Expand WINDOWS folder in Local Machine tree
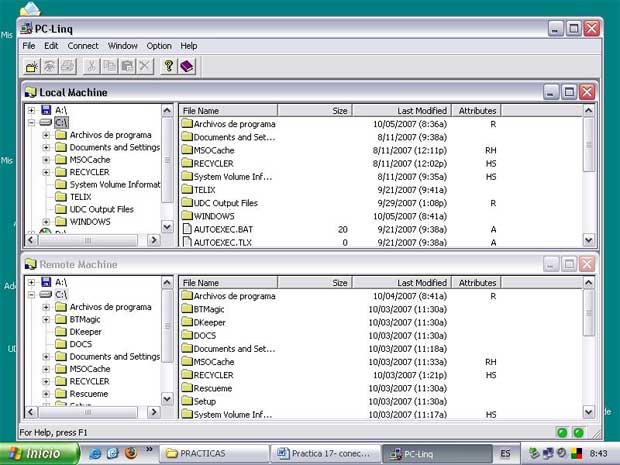Viewport: 620px width, 465px height. click(x=46, y=221)
